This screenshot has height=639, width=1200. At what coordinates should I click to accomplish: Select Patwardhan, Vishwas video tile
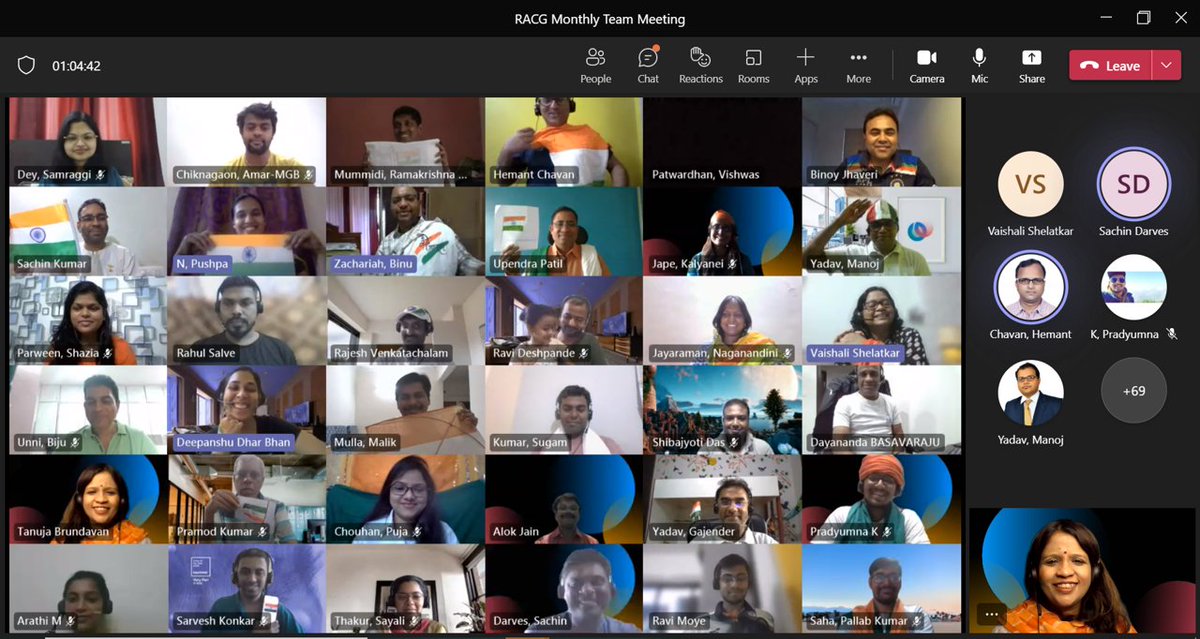coord(722,142)
